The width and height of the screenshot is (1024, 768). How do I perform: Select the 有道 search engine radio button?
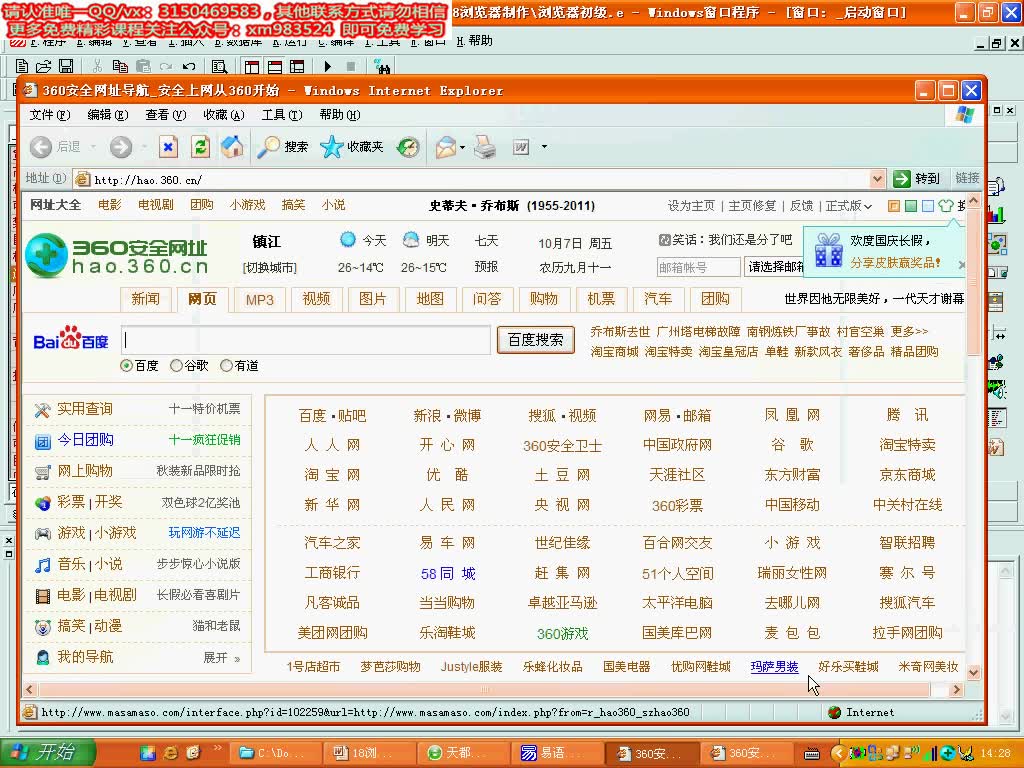pos(227,365)
